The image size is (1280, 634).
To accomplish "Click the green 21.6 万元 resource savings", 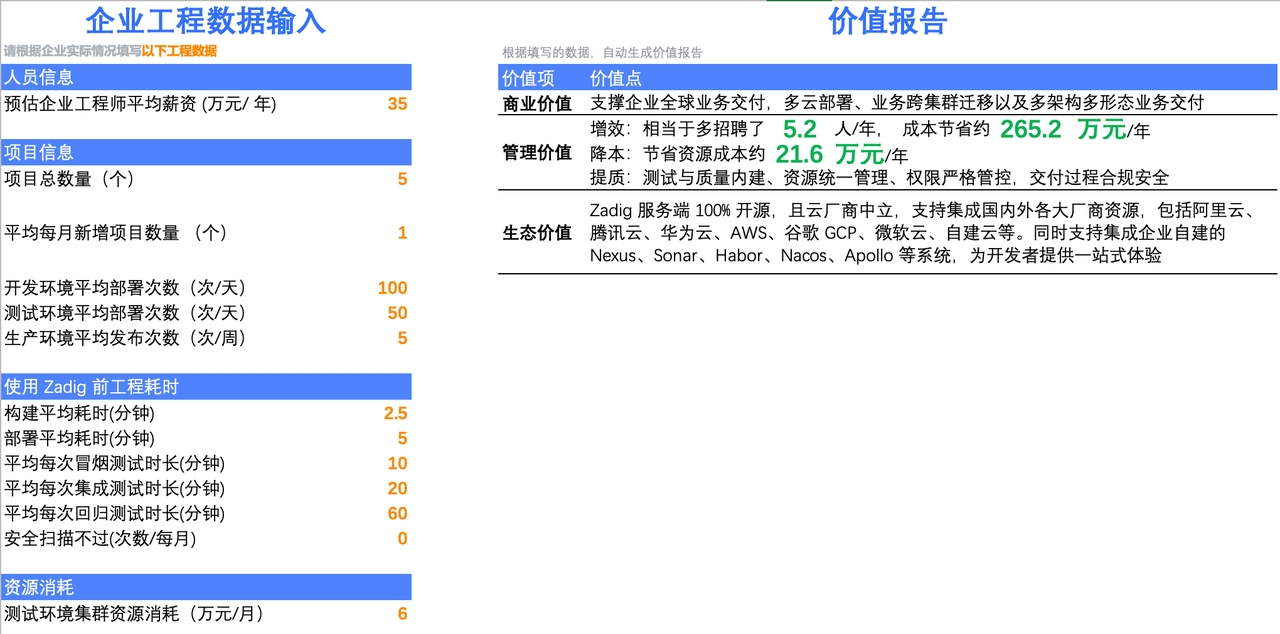I will pyautogui.click(x=830, y=154).
